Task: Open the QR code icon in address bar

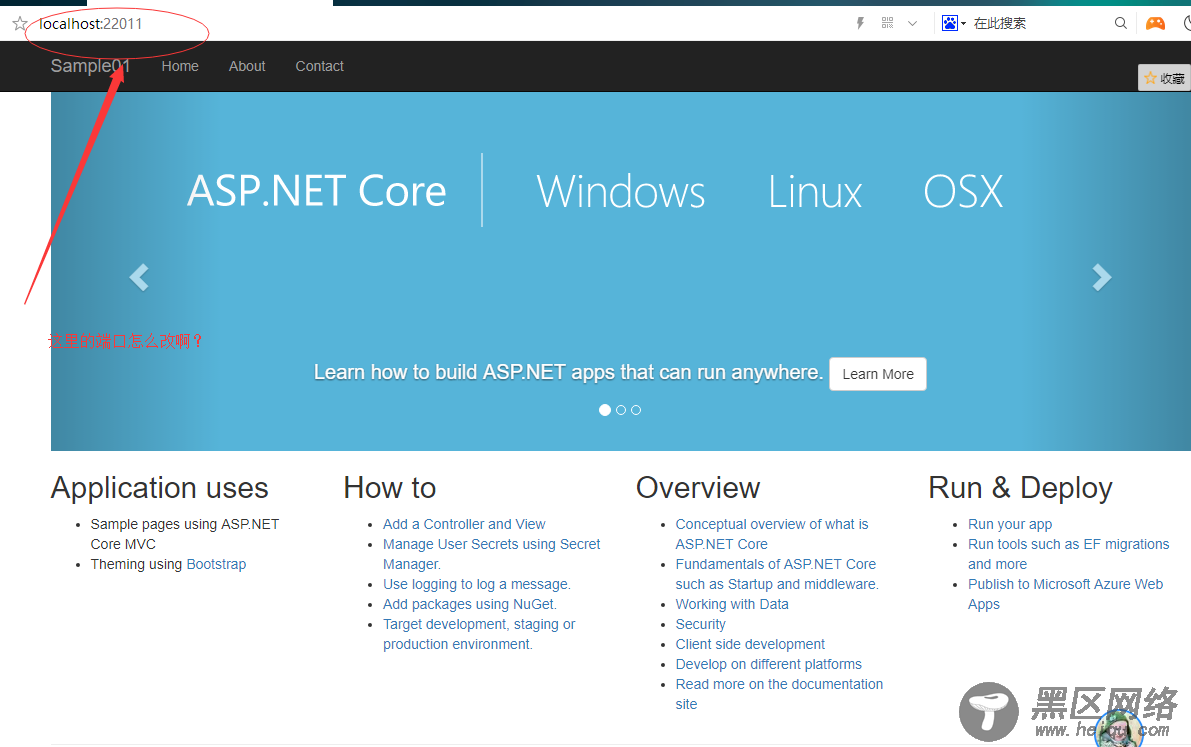Action: point(887,23)
